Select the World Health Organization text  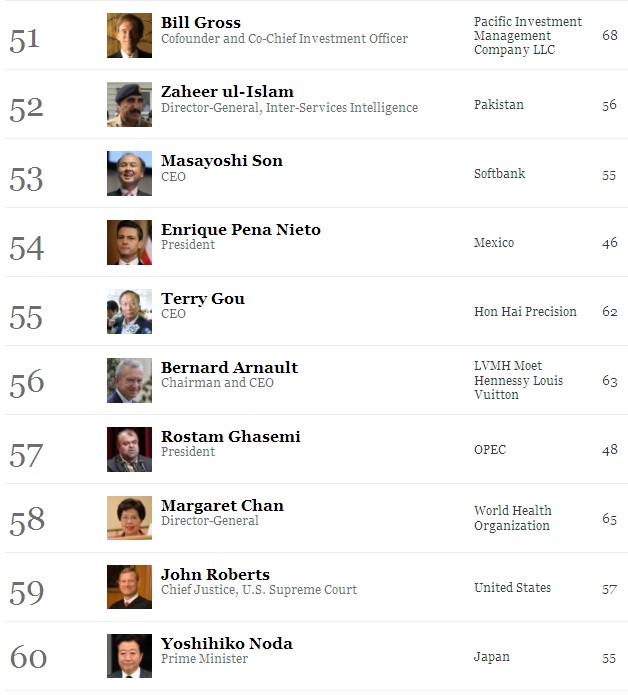(513, 518)
